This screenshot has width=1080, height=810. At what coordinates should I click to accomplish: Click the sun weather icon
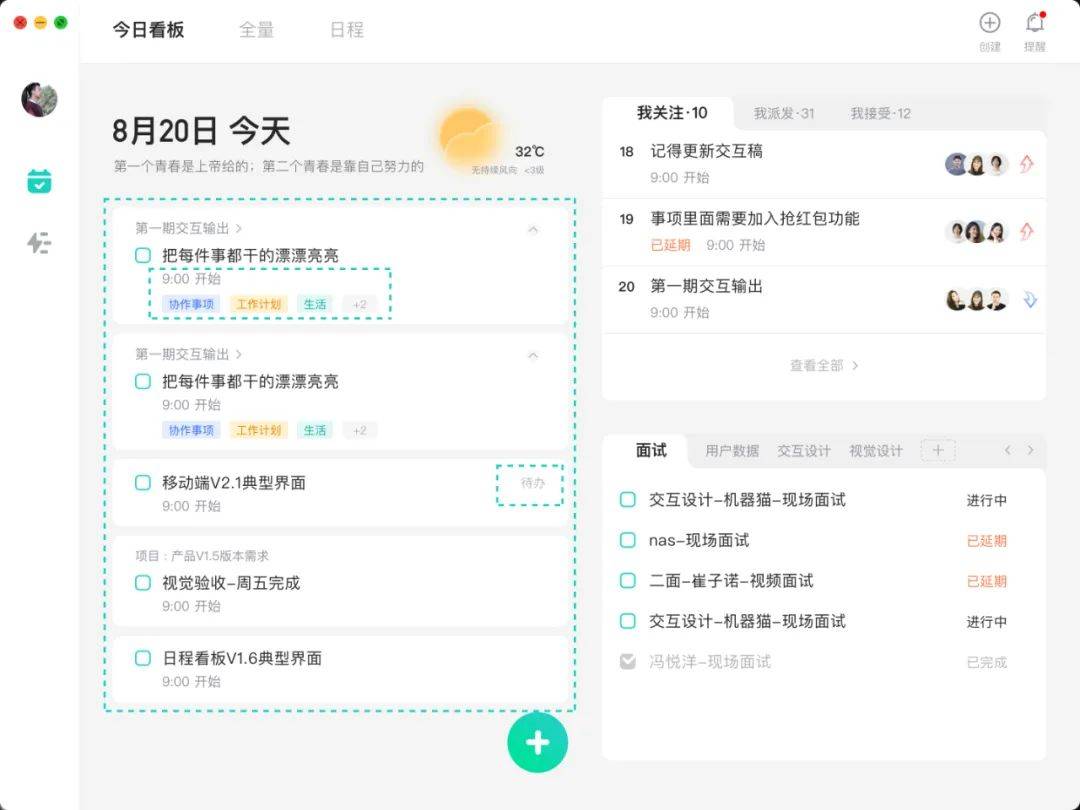coord(470,137)
